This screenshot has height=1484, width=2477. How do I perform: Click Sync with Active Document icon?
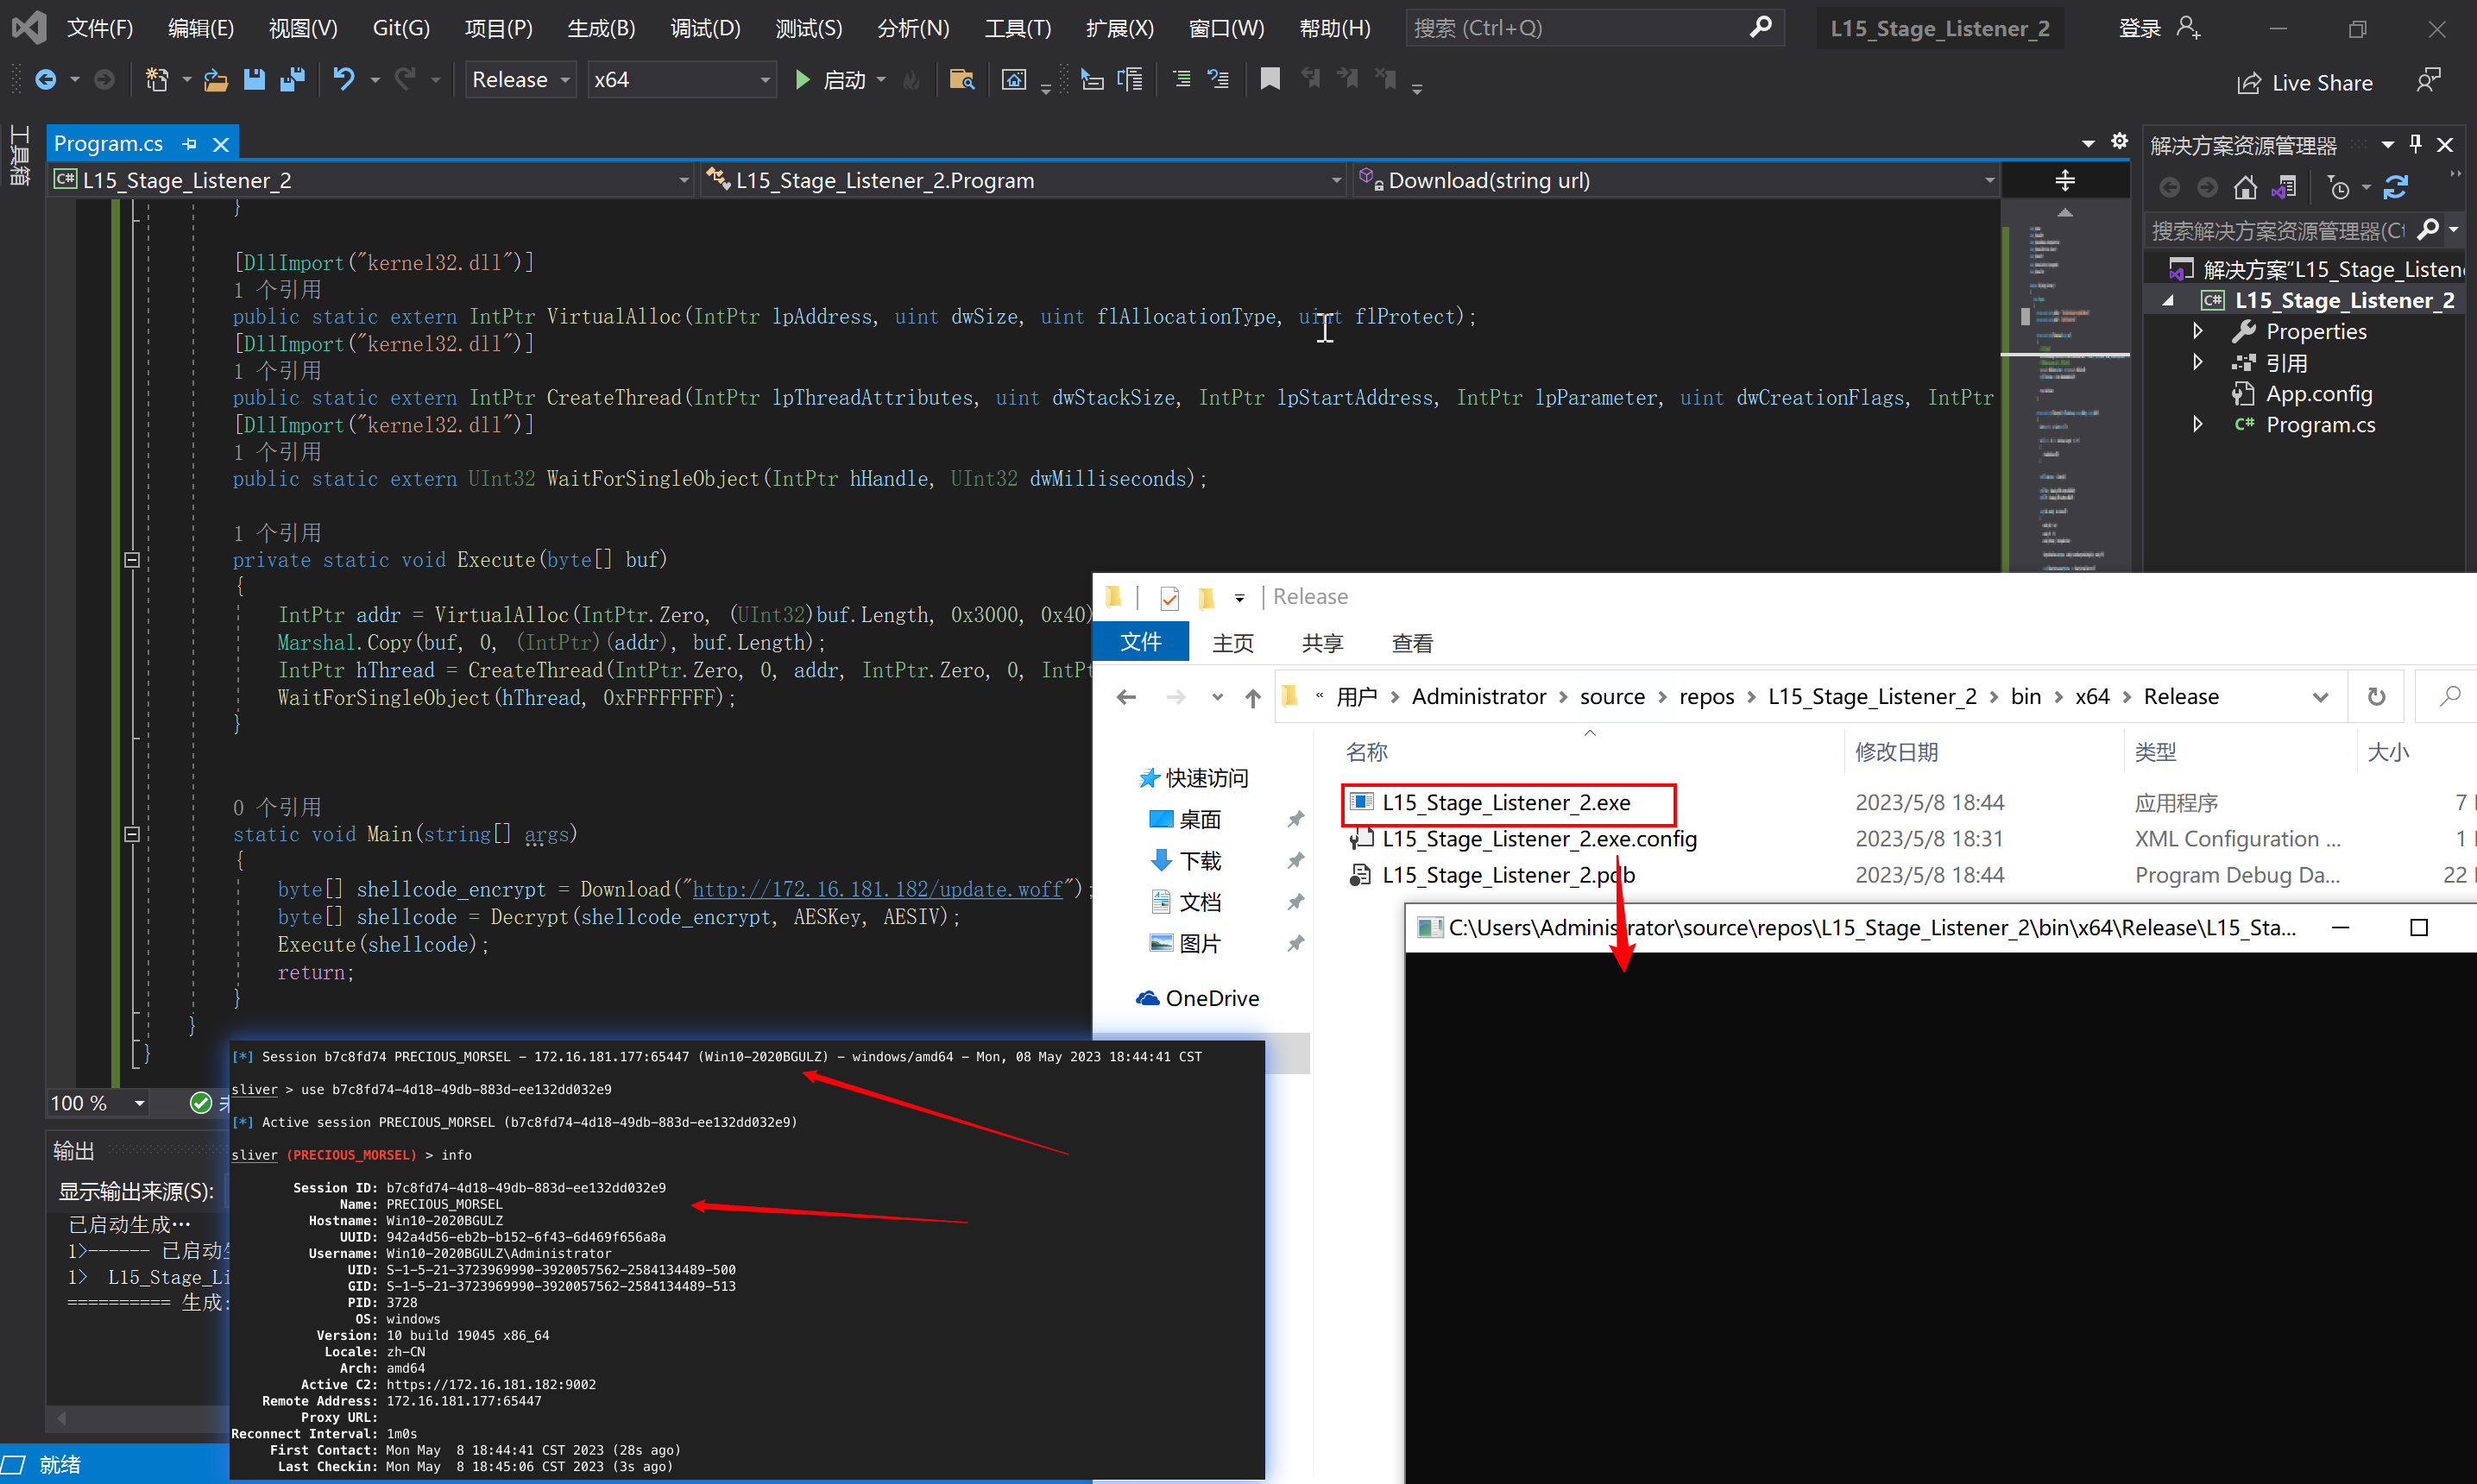pyautogui.click(x=2396, y=187)
